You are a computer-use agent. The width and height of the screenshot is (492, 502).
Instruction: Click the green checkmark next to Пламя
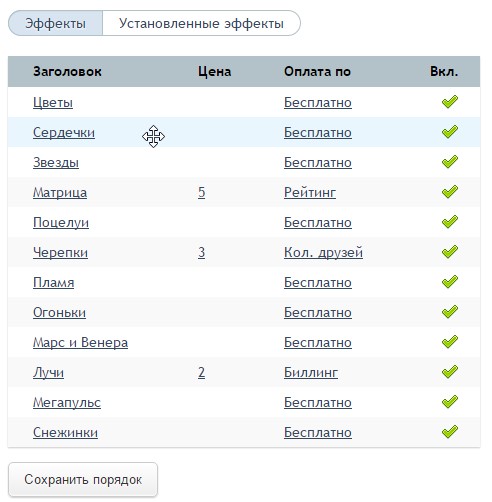(450, 282)
